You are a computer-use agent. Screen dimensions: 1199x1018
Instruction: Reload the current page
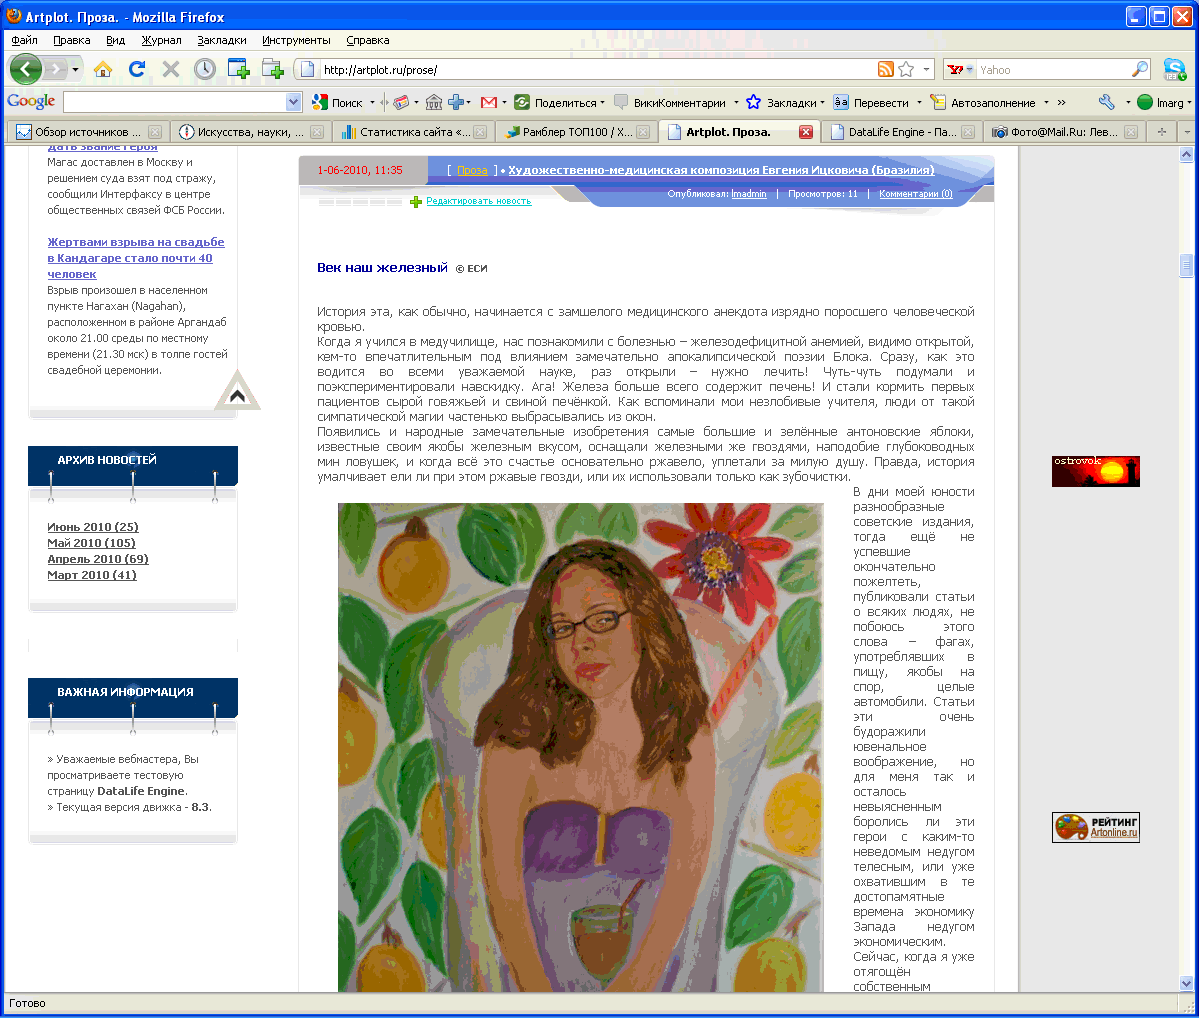coord(137,70)
